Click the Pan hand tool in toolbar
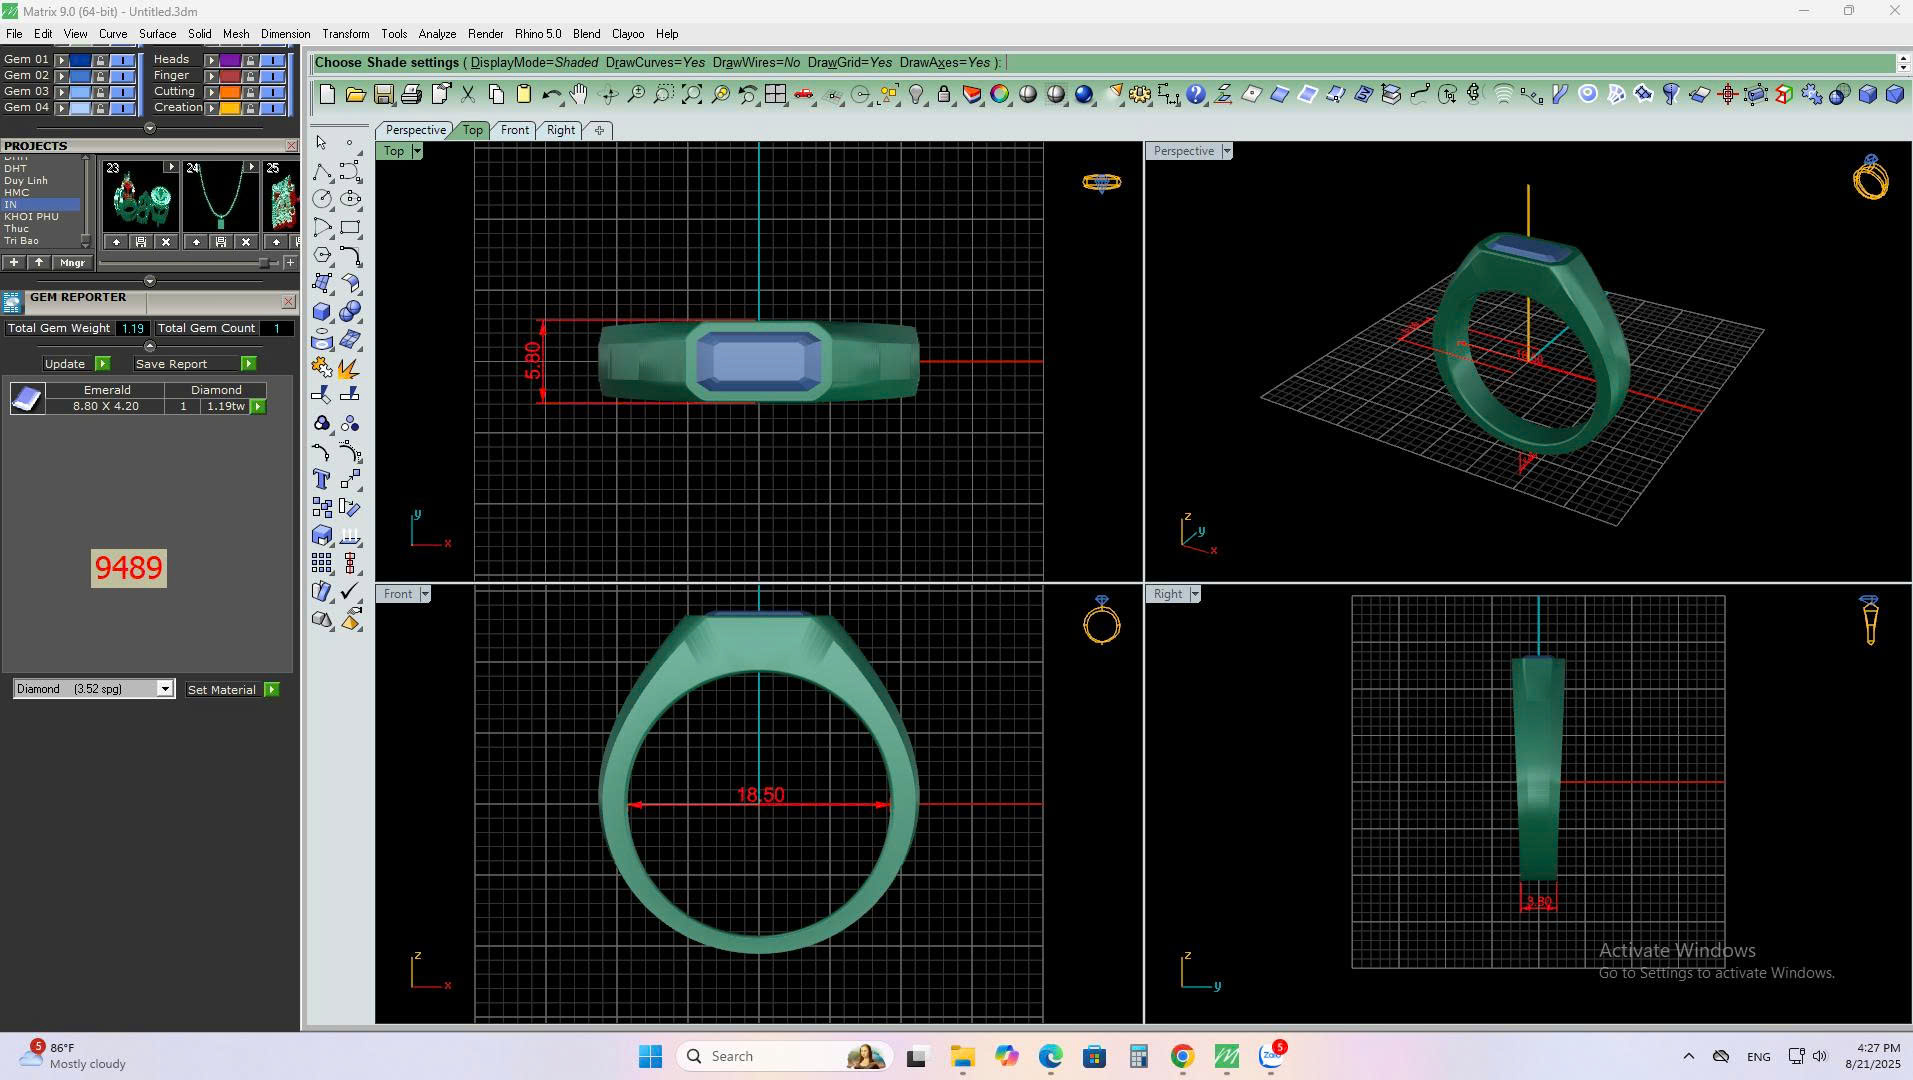 [579, 95]
